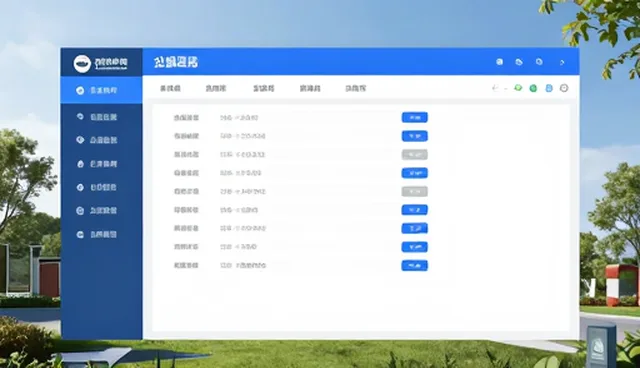Viewport: 640px width, 368px height.
Task: Click the light green icon in the tab toolbar
Action: (518, 88)
